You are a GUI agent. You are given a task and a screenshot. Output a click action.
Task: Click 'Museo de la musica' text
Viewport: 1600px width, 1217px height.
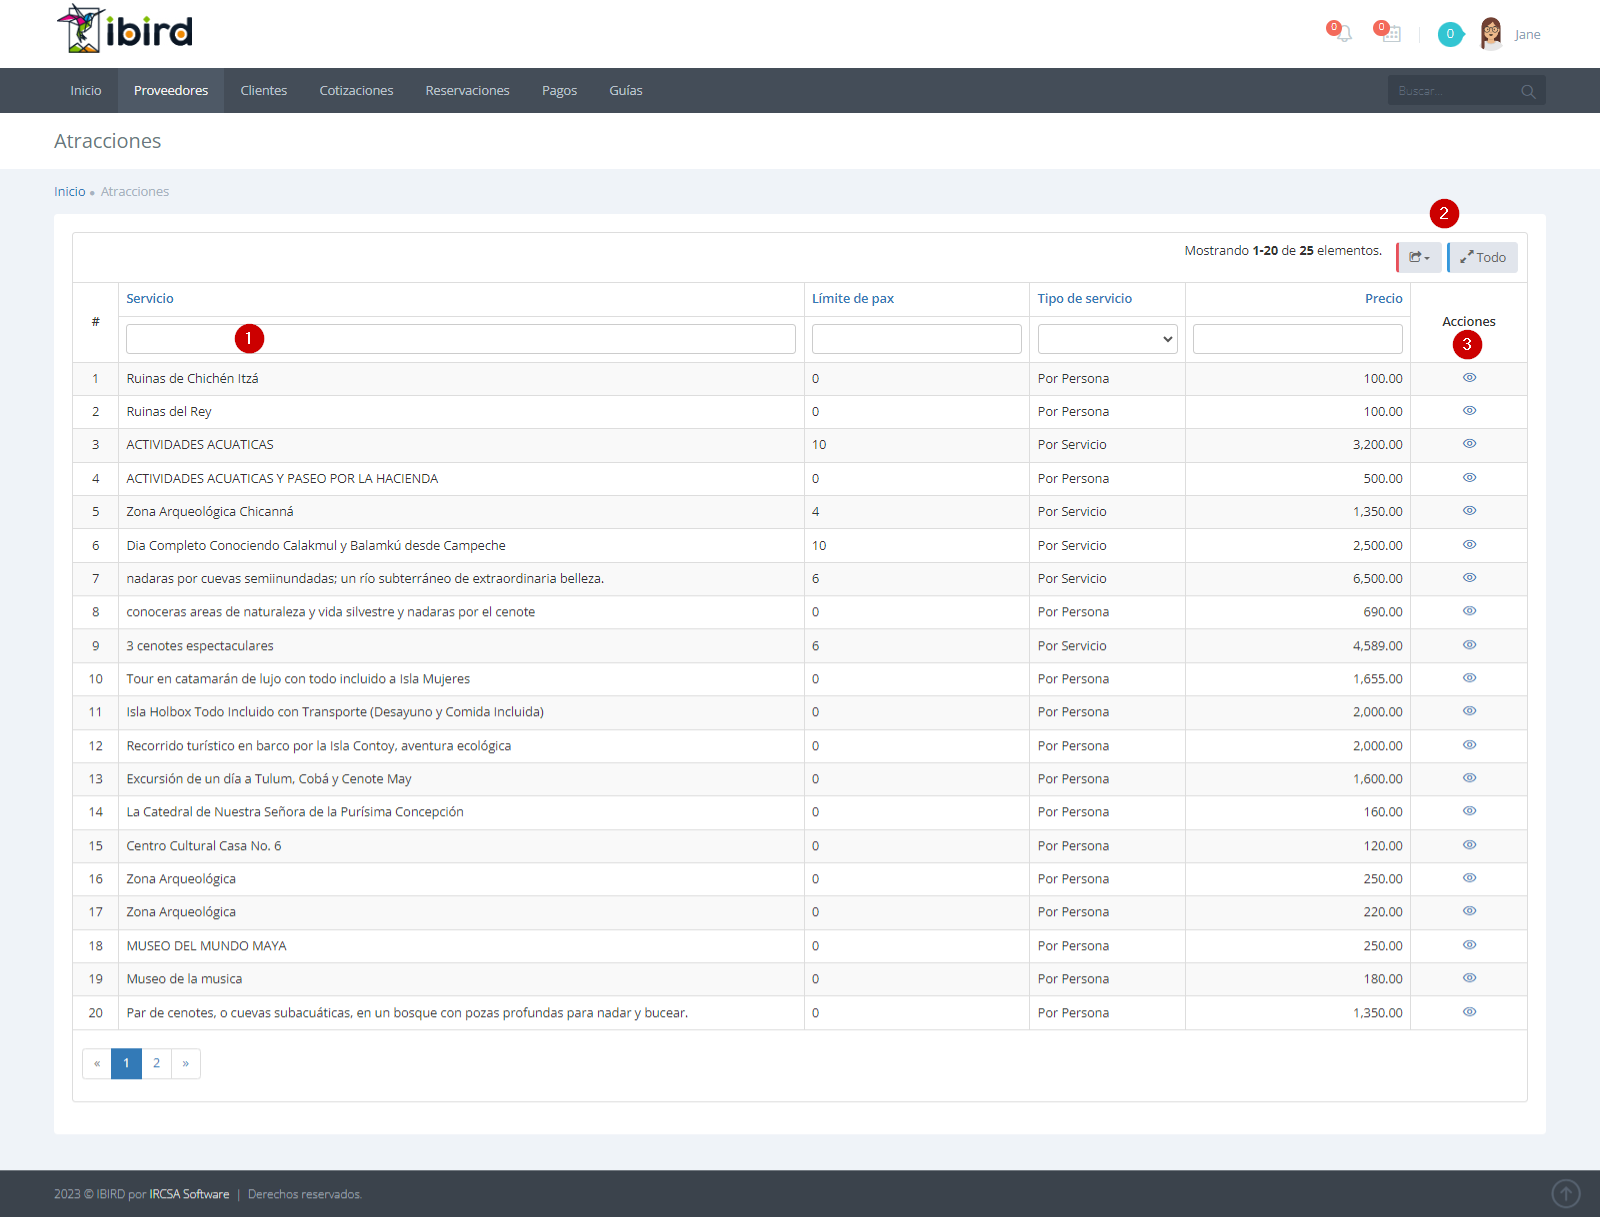pos(184,979)
